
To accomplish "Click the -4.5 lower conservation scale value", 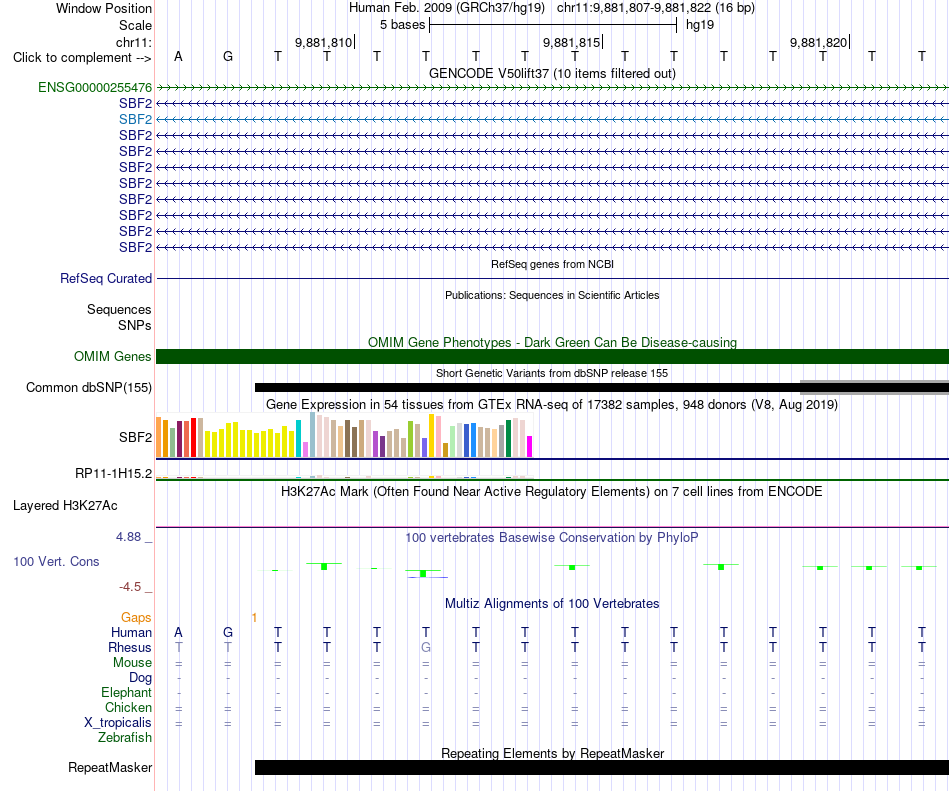I will 130,586.
